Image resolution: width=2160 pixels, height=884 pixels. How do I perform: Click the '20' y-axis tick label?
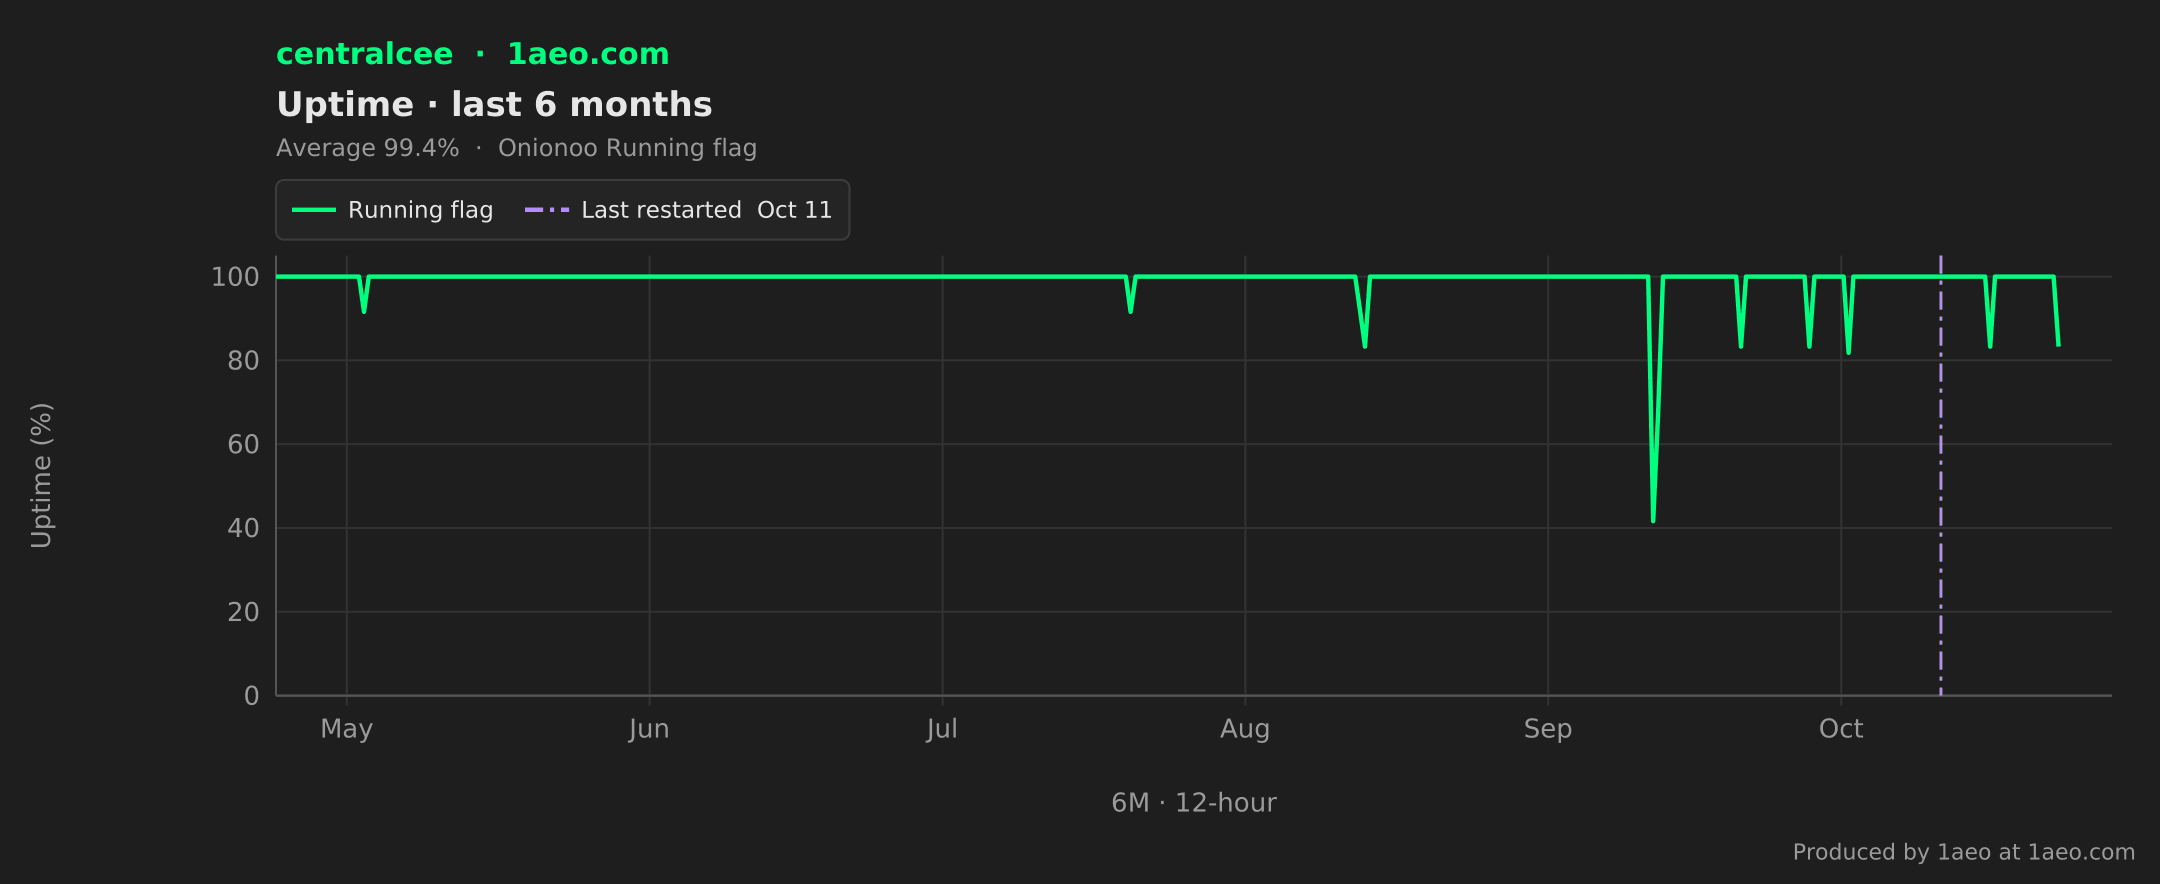click(x=243, y=612)
